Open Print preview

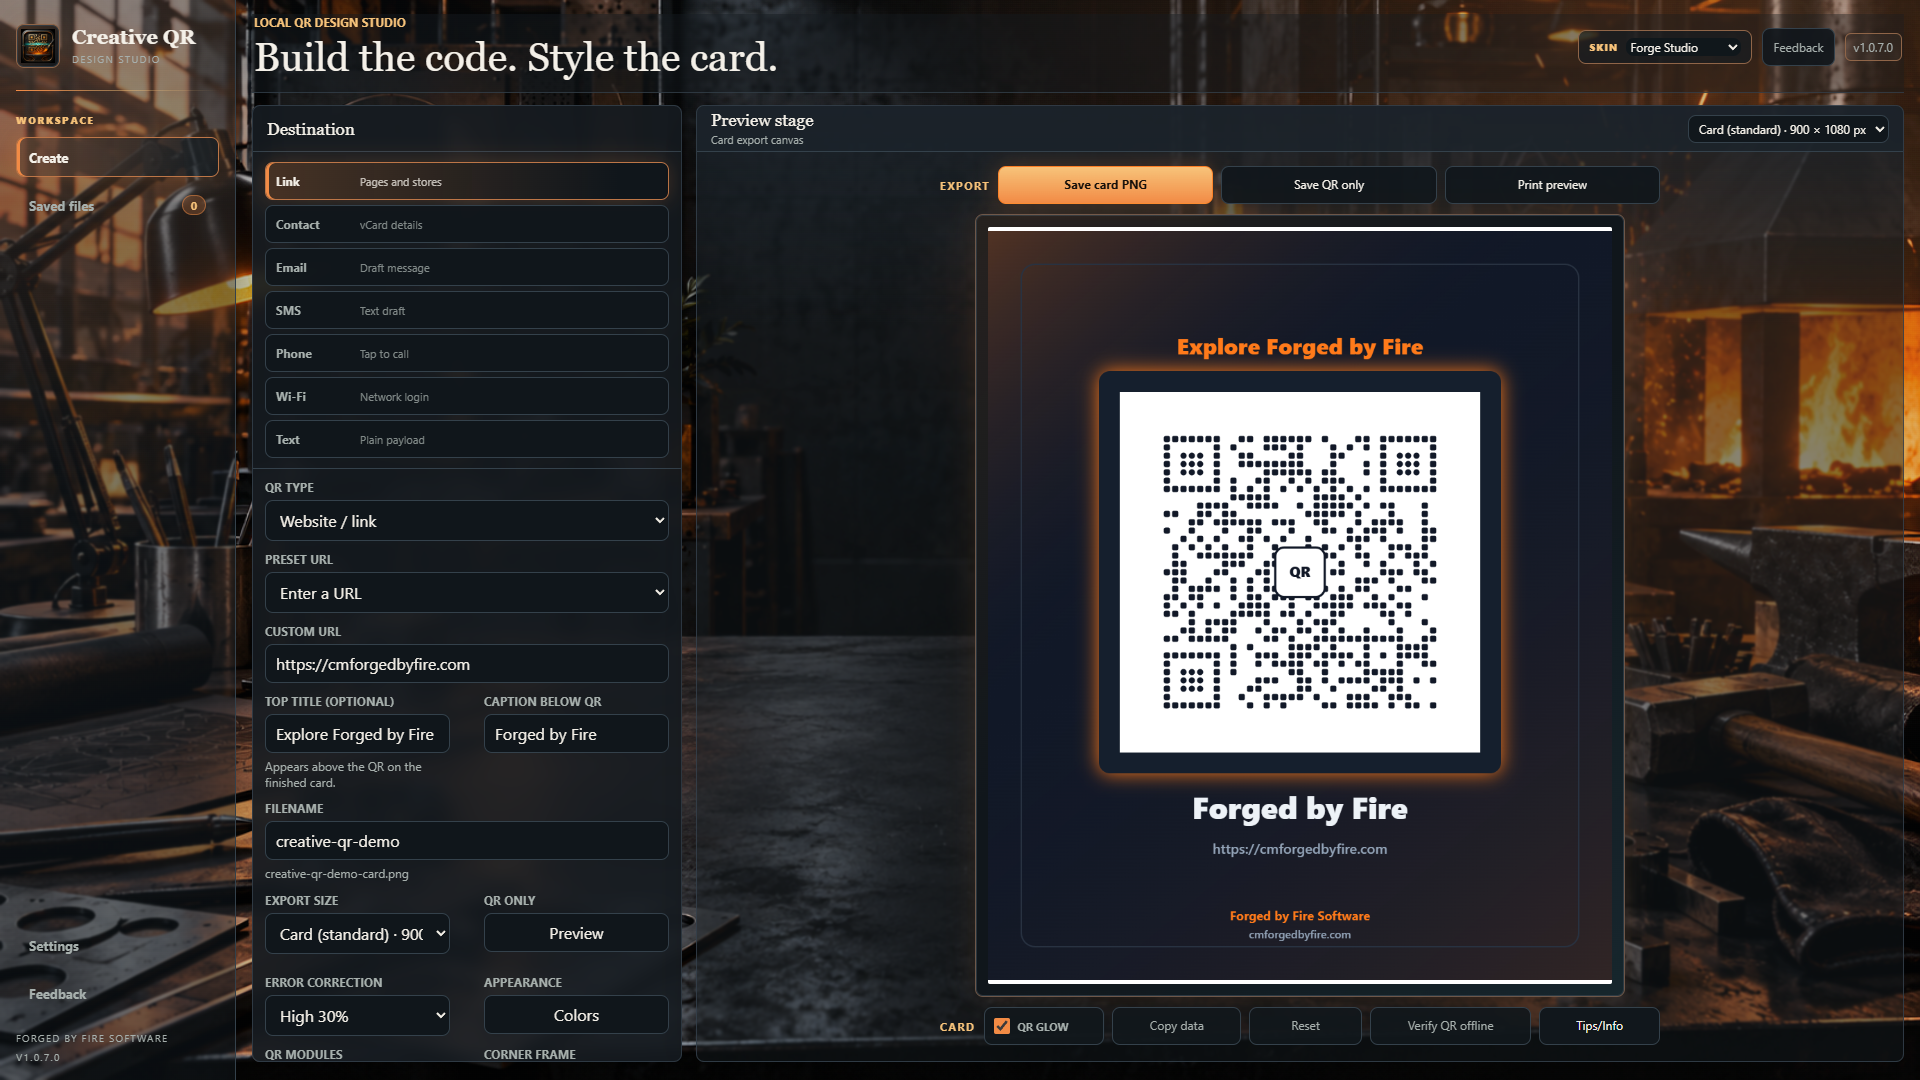point(1552,185)
